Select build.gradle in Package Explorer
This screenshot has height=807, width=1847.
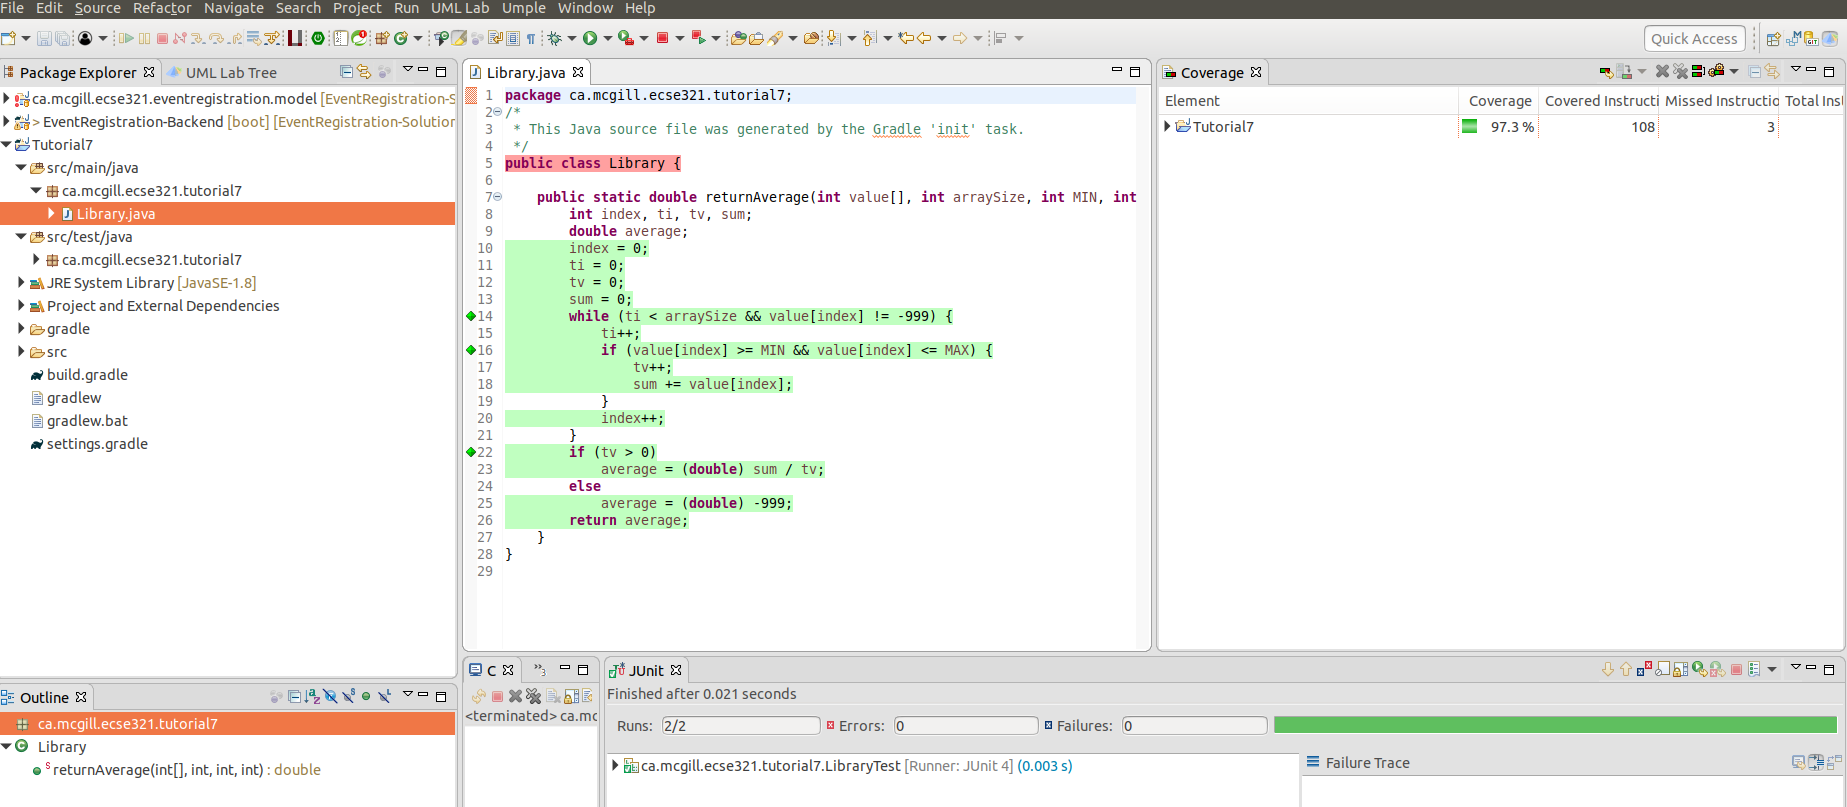(x=87, y=375)
